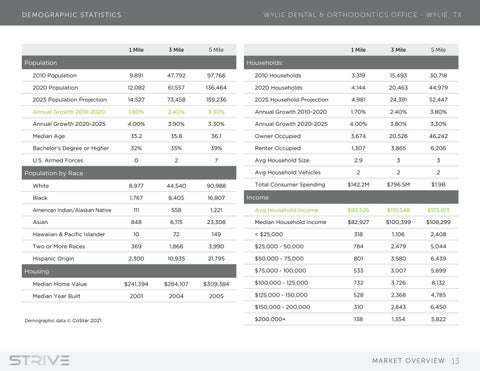The height and width of the screenshot is (371, 480).
Task: Click the highlighted Annual Growth 2010-2020 row label
Action: click(x=69, y=112)
